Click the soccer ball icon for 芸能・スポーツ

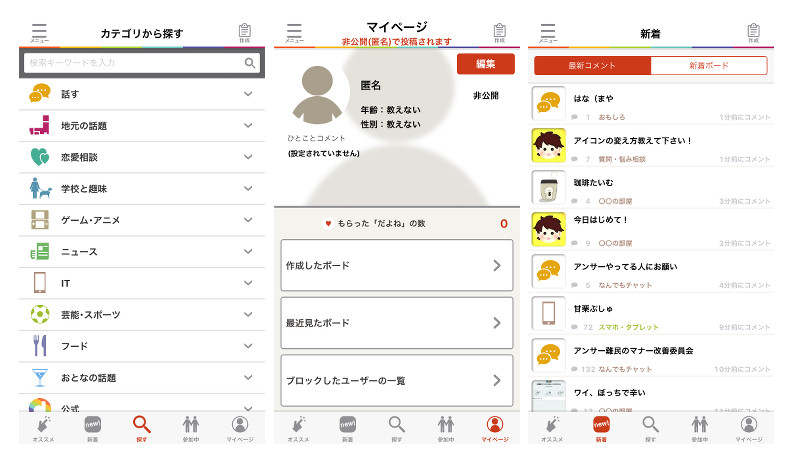coord(40,314)
